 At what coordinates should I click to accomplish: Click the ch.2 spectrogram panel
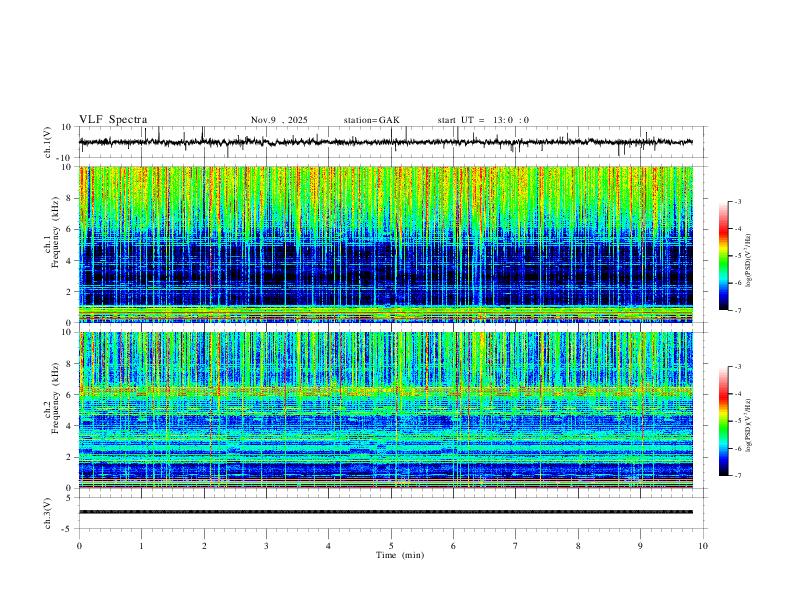(386, 410)
